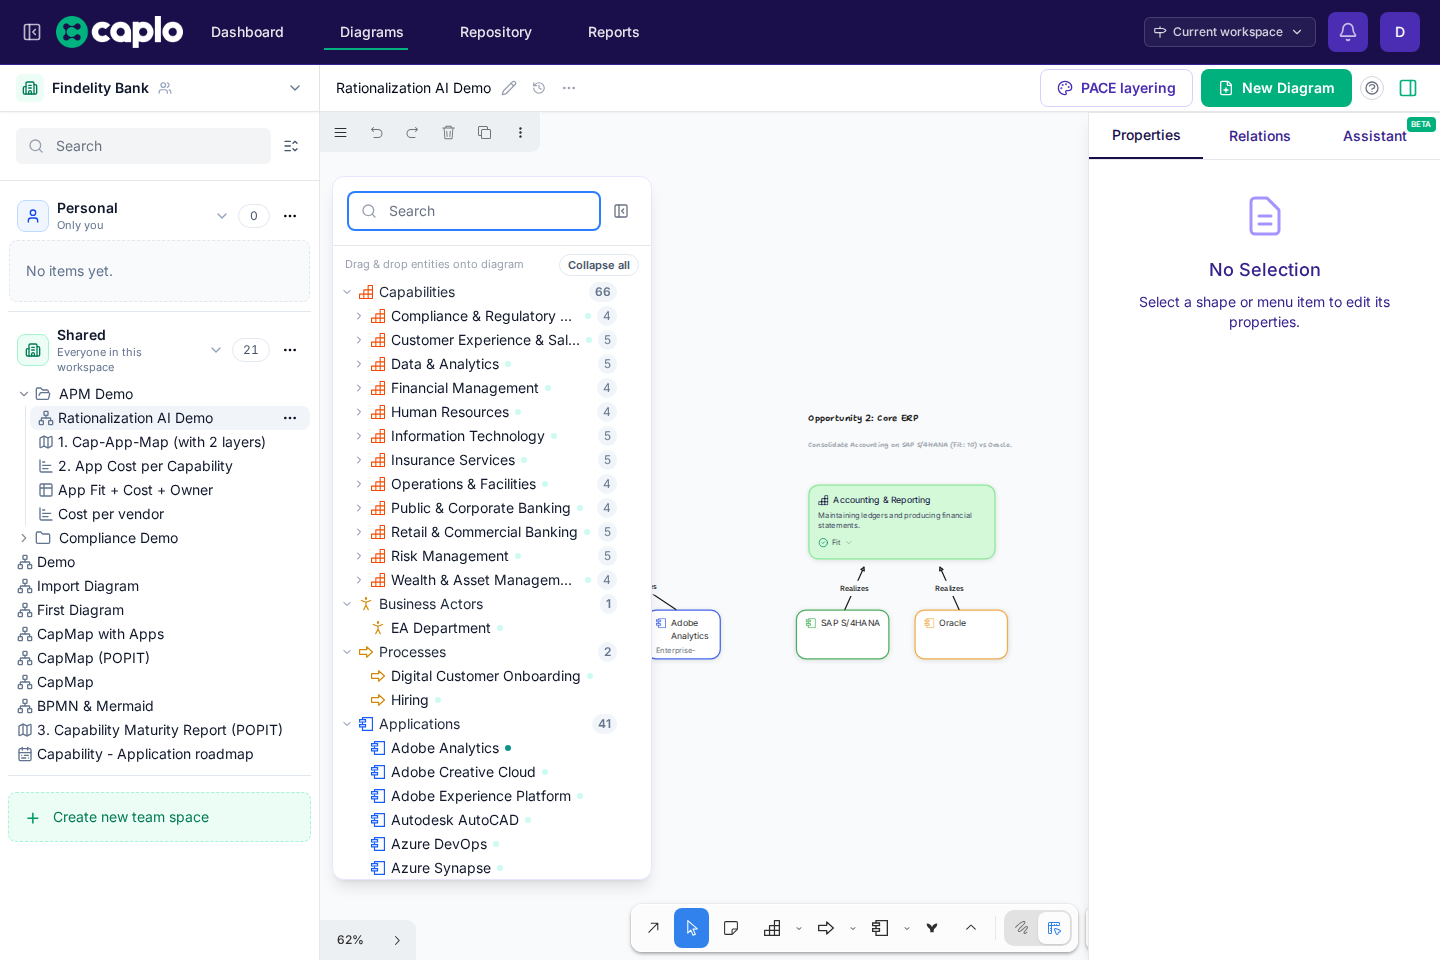
Task: Select the junction Y-shaped tool
Action: click(932, 928)
